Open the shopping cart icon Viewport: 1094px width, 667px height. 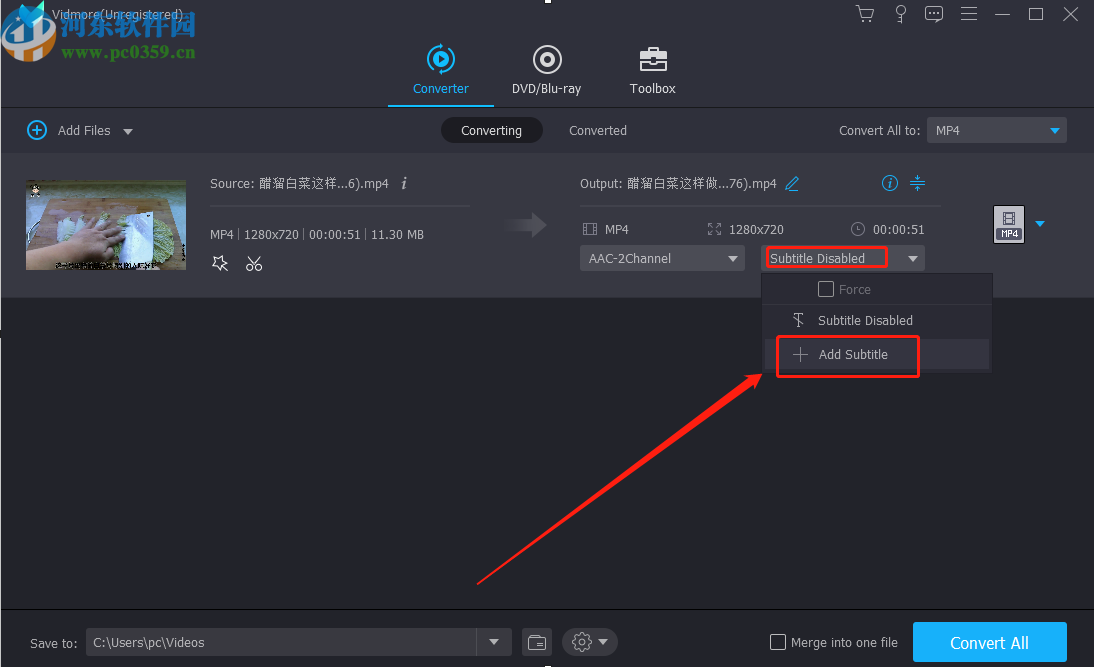point(864,14)
